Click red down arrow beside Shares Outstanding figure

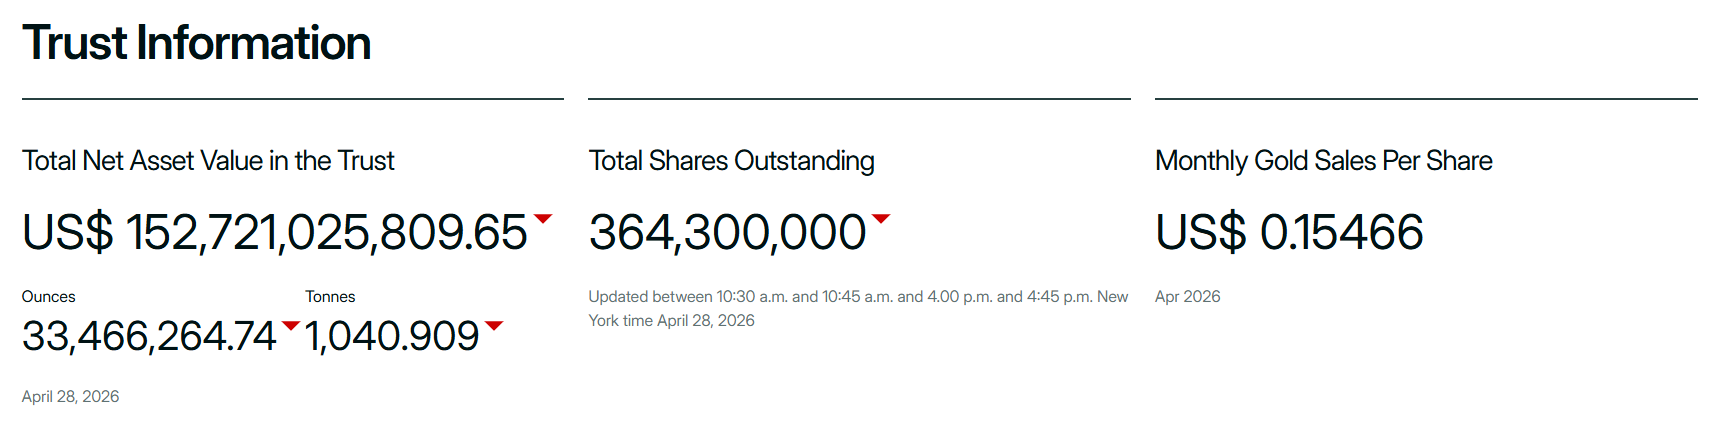pyautogui.click(x=881, y=218)
